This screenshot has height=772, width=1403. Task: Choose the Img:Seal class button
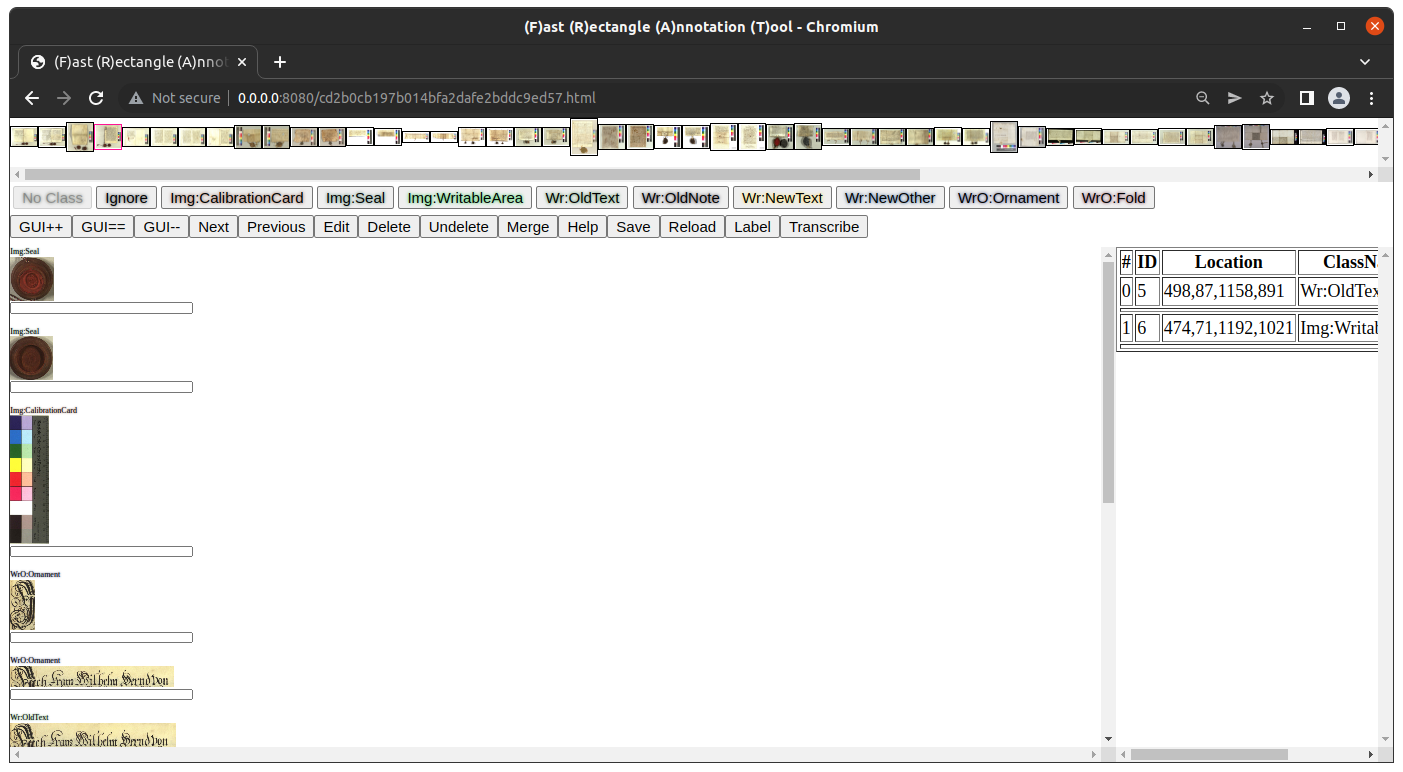click(355, 198)
